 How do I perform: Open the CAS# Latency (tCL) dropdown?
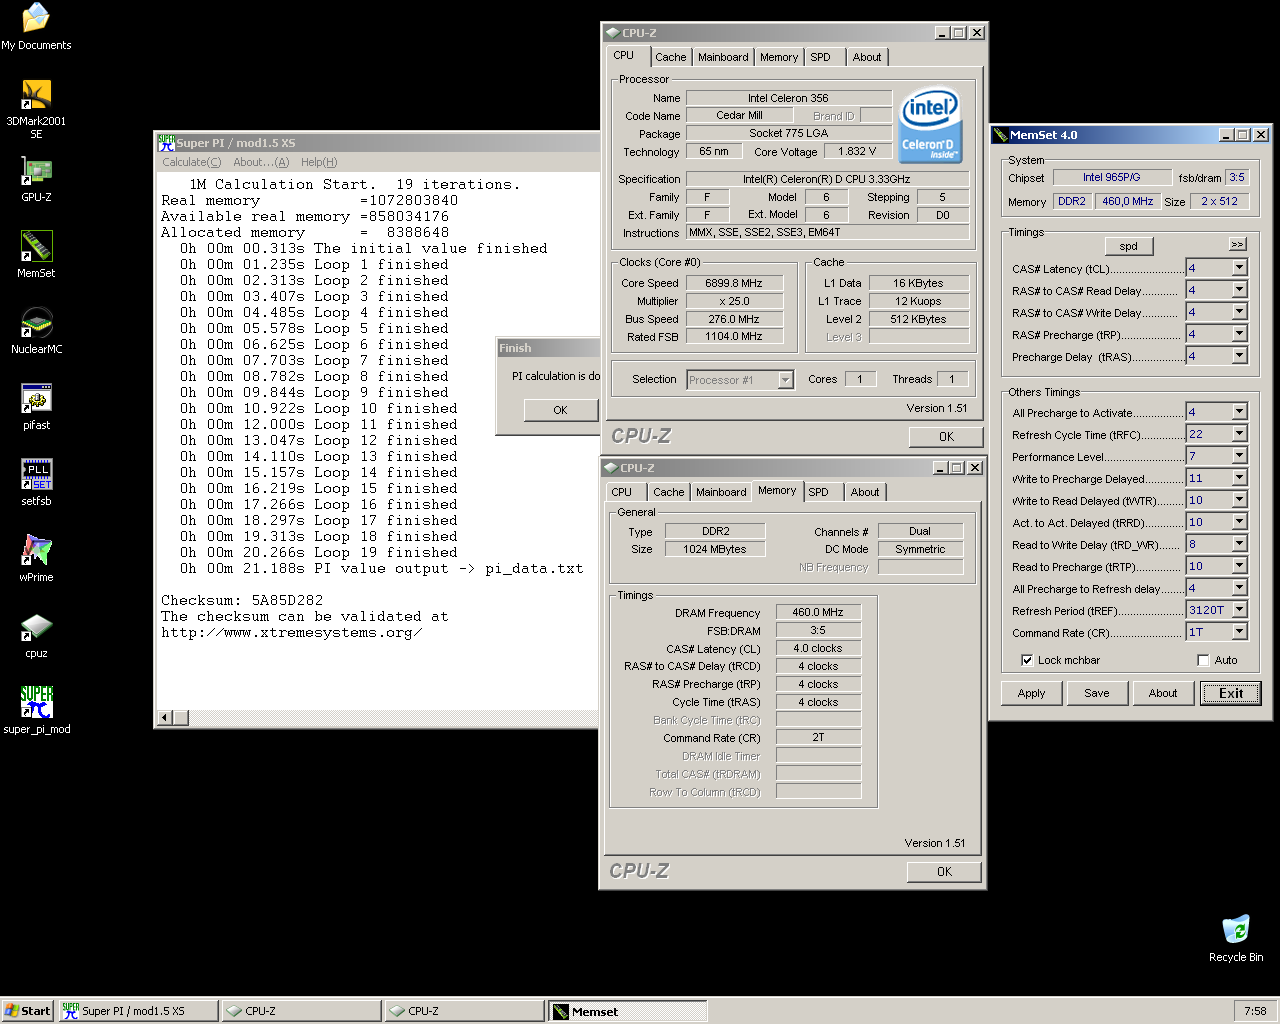(x=1240, y=268)
